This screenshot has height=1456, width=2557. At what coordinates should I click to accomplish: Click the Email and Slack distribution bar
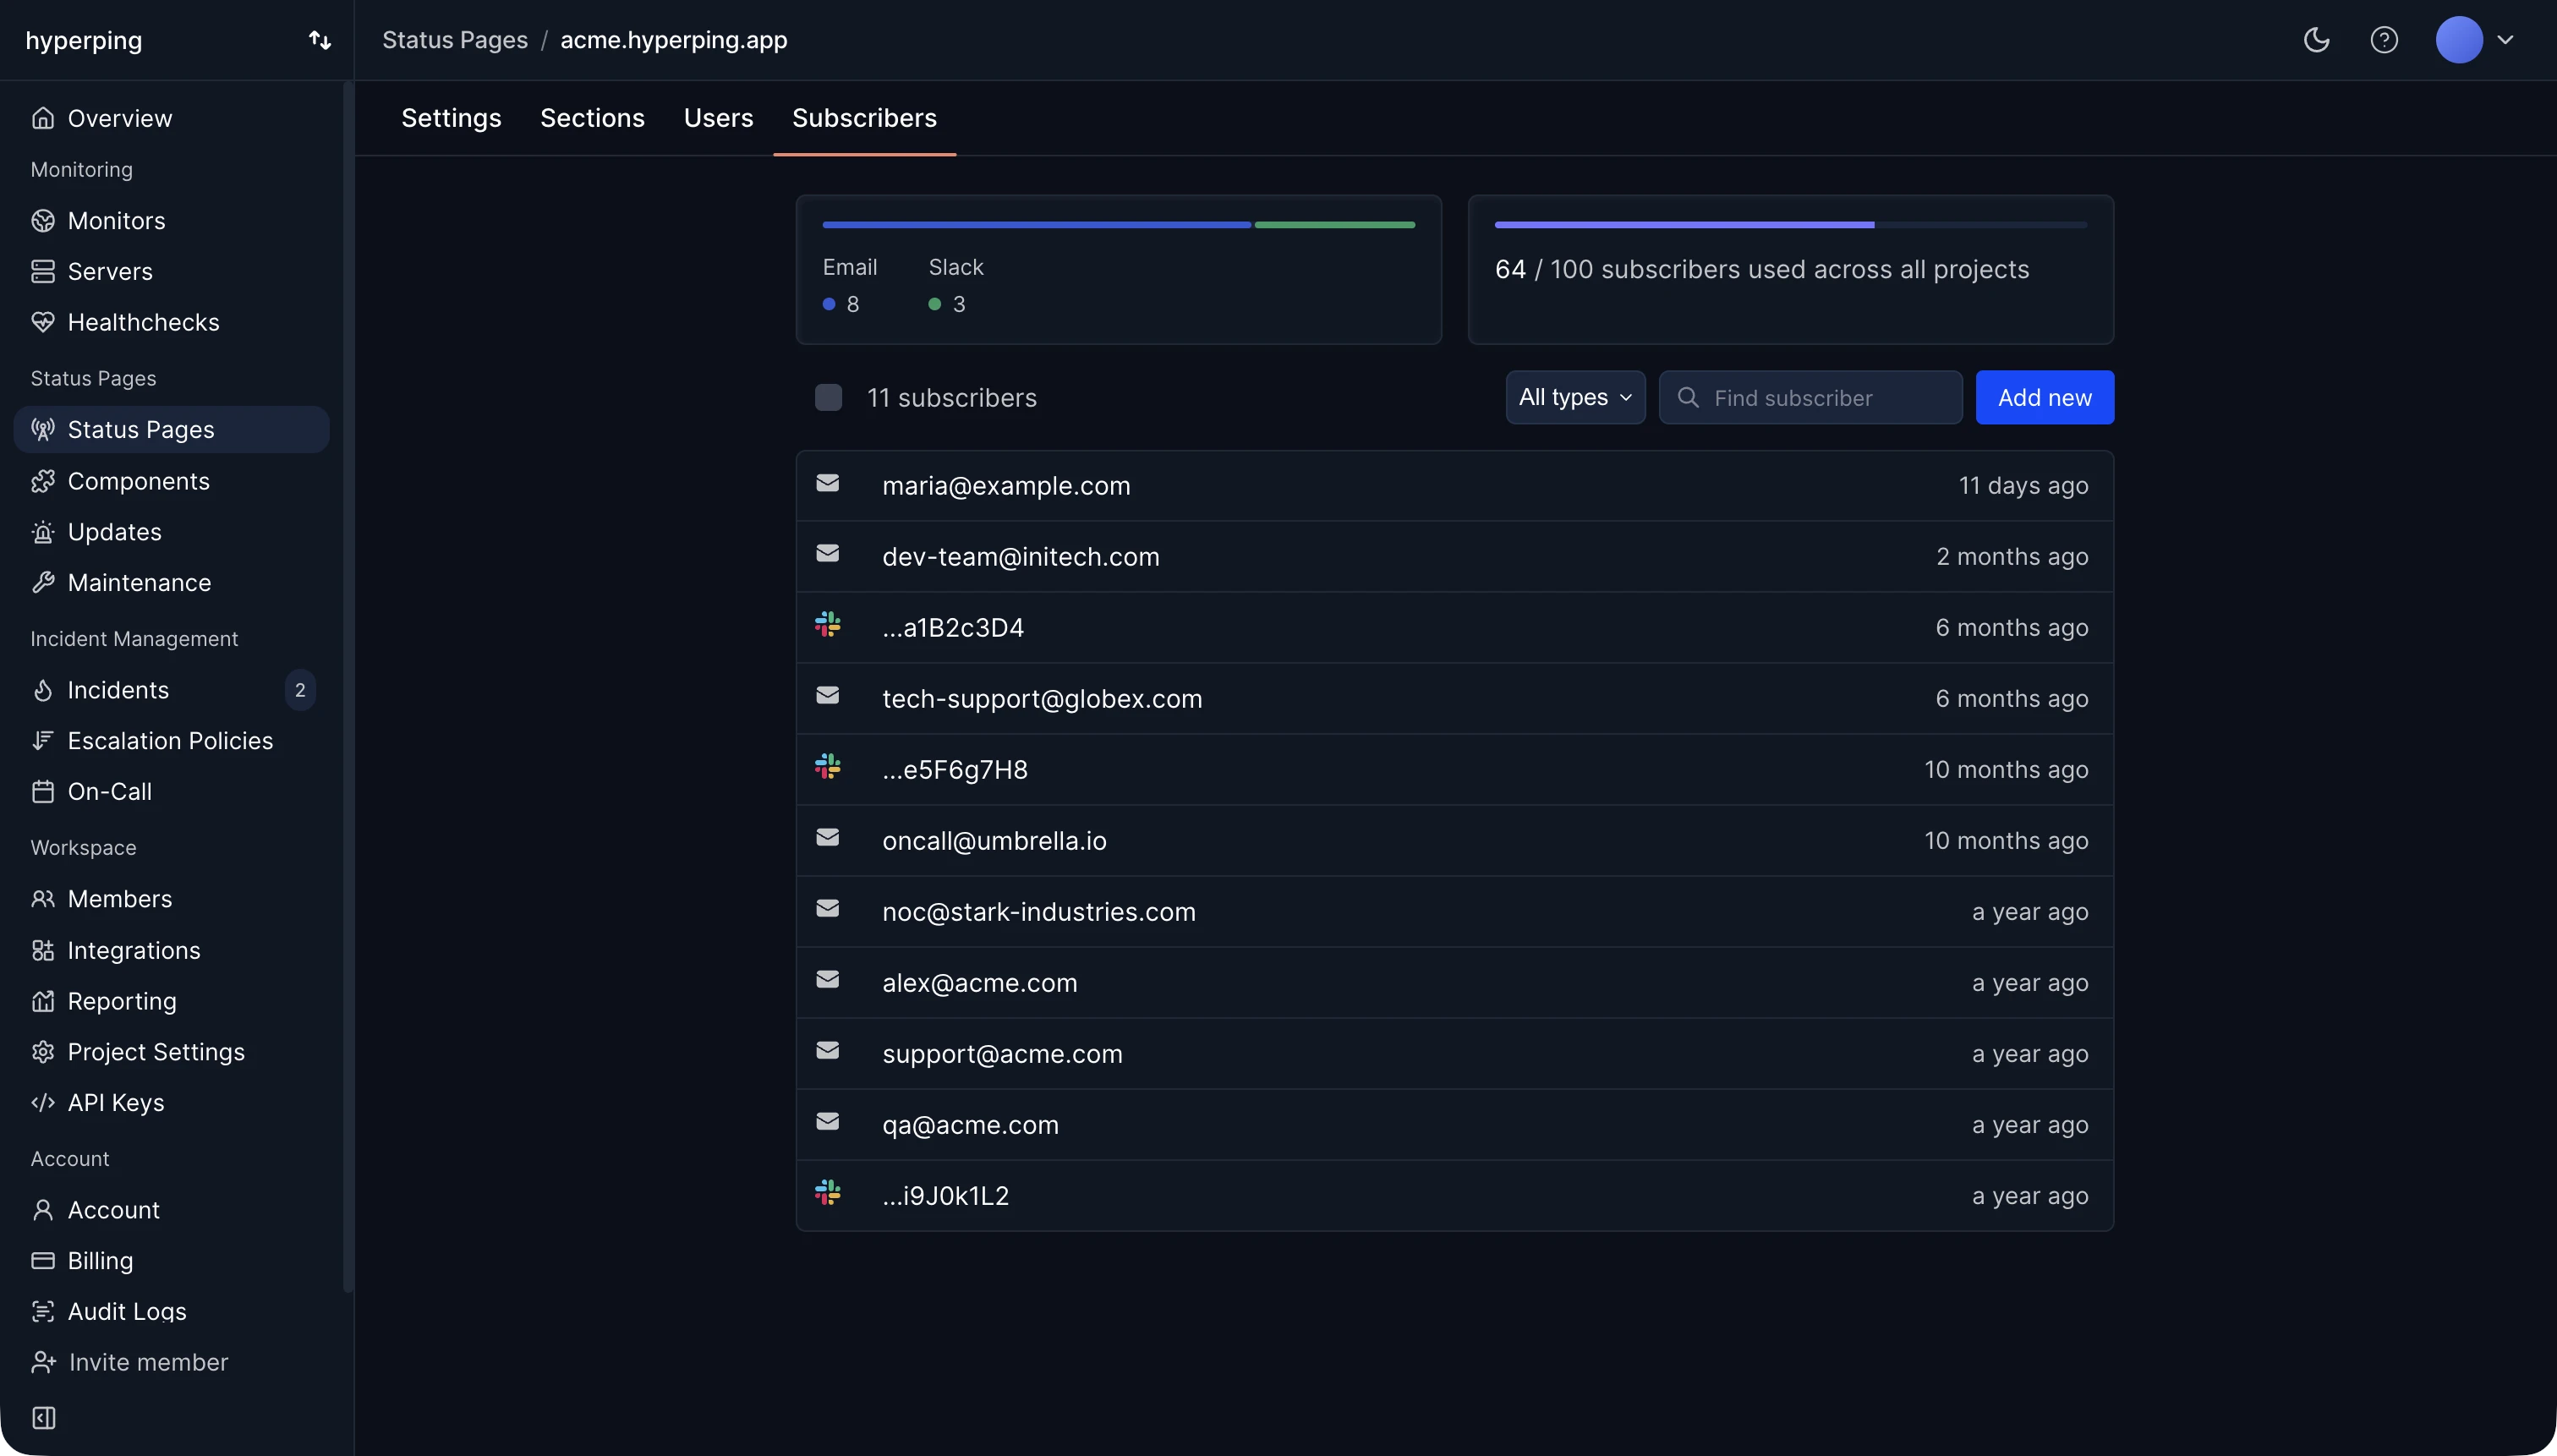point(1118,225)
